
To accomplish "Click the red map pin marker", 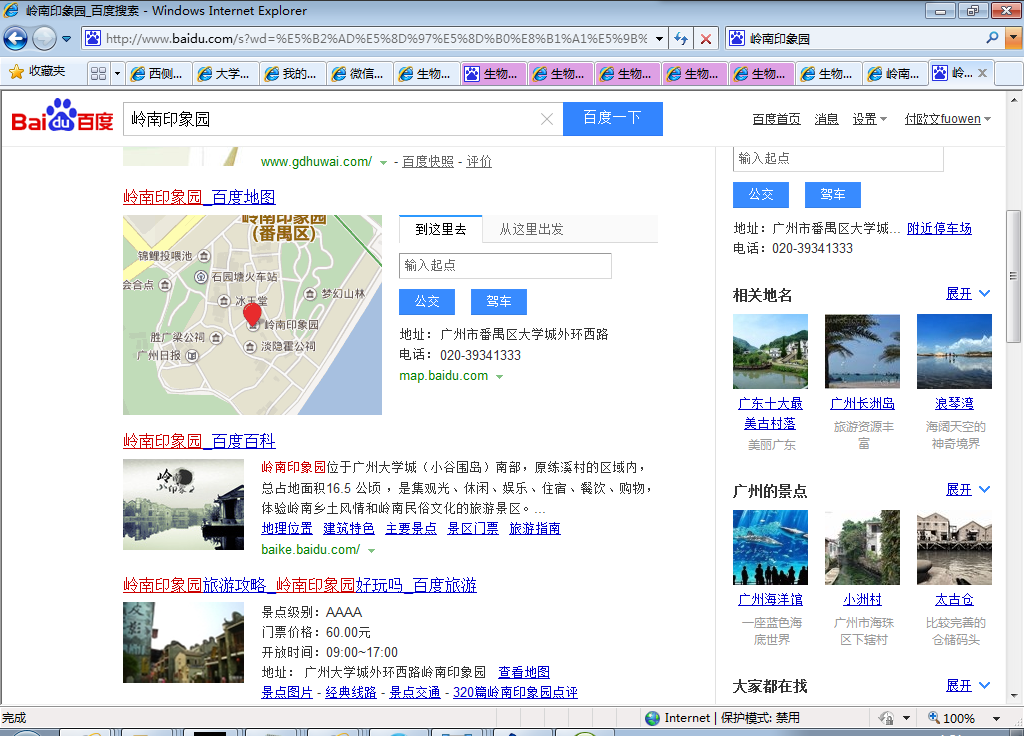I will (x=252, y=316).
